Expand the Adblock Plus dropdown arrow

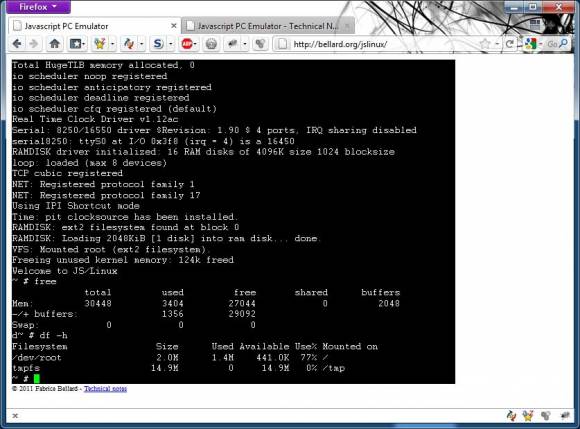click(x=195, y=44)
